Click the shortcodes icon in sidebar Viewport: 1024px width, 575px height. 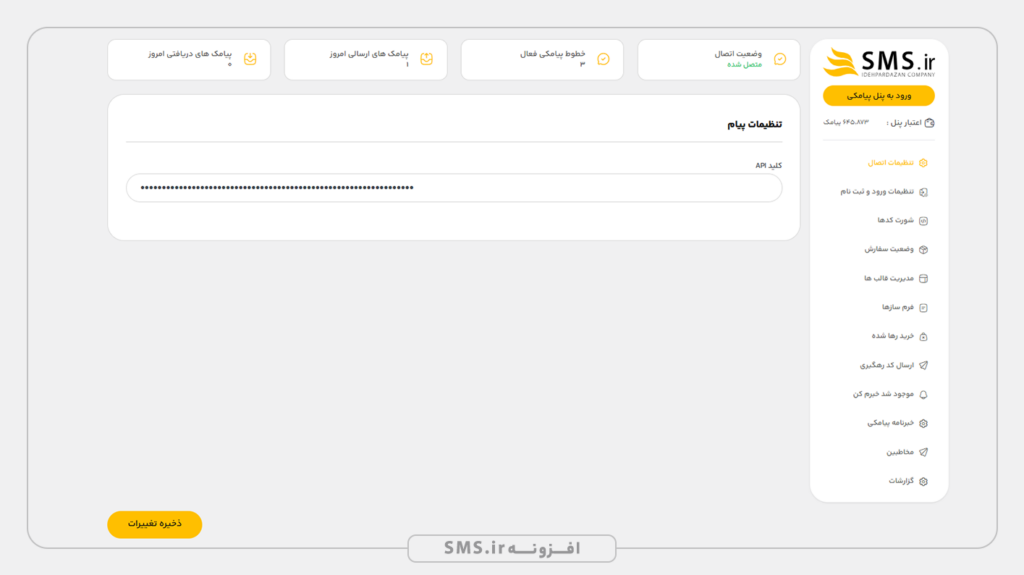click(923, 221)
